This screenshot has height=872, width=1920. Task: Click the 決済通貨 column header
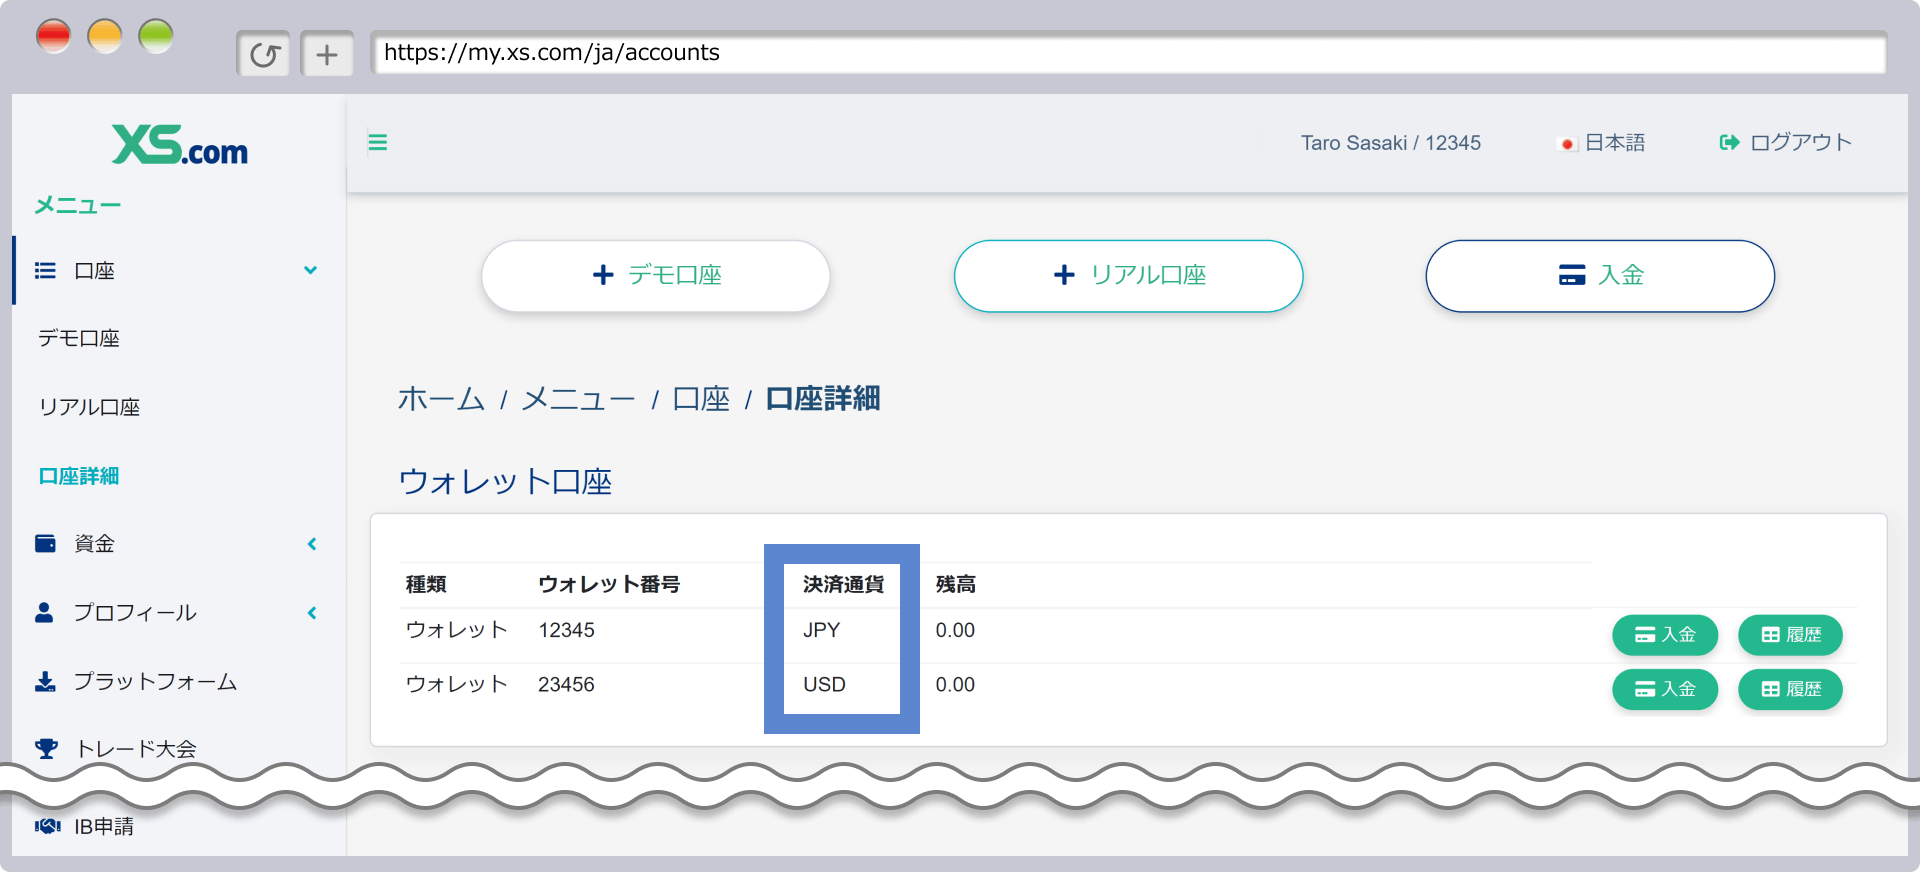coord(843,584)
